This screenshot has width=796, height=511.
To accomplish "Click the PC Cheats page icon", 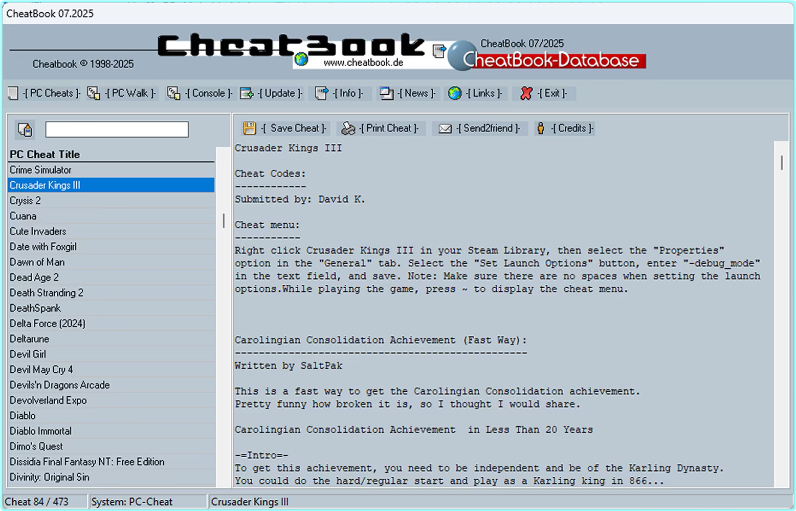I will tap(13, 93).
